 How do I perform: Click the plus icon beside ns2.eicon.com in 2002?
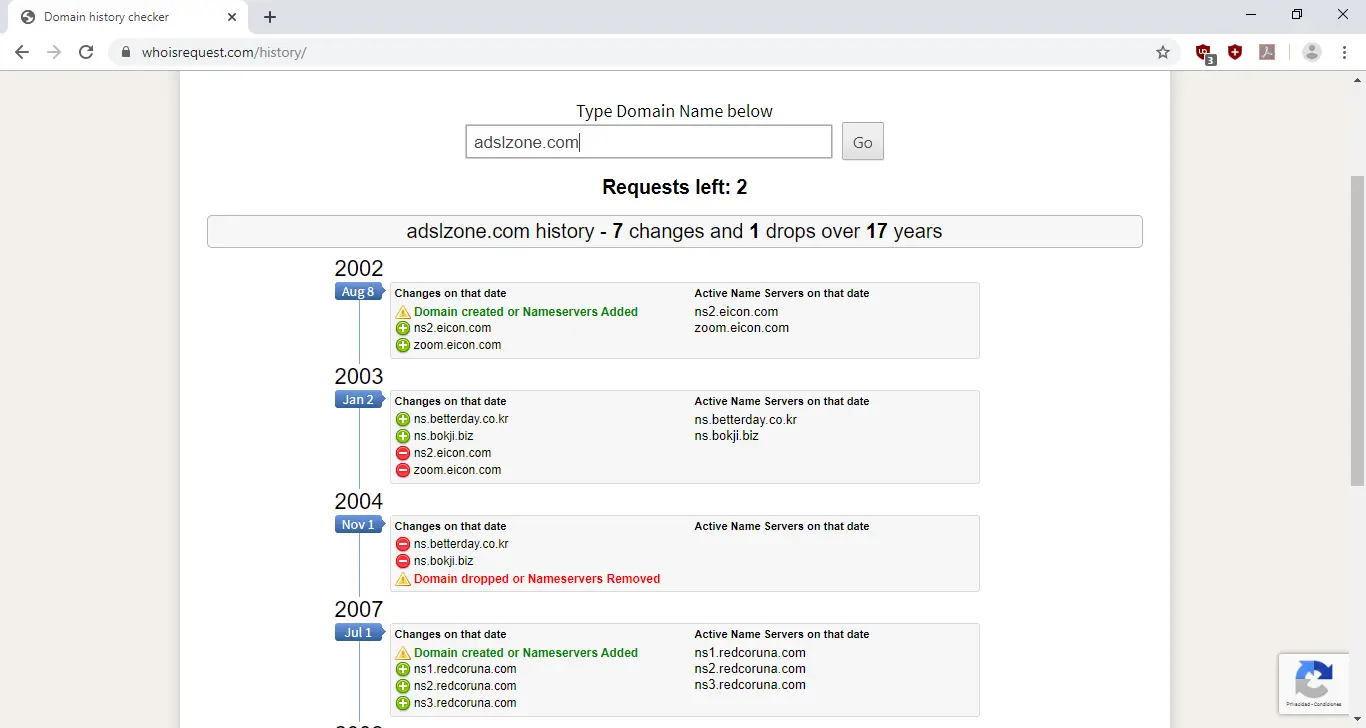point(403,328)
